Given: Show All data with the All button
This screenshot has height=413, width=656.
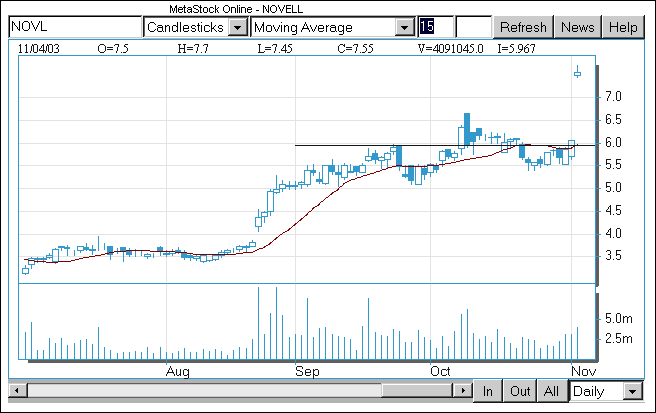Looking at the screenshot, I should click(551, 391).
